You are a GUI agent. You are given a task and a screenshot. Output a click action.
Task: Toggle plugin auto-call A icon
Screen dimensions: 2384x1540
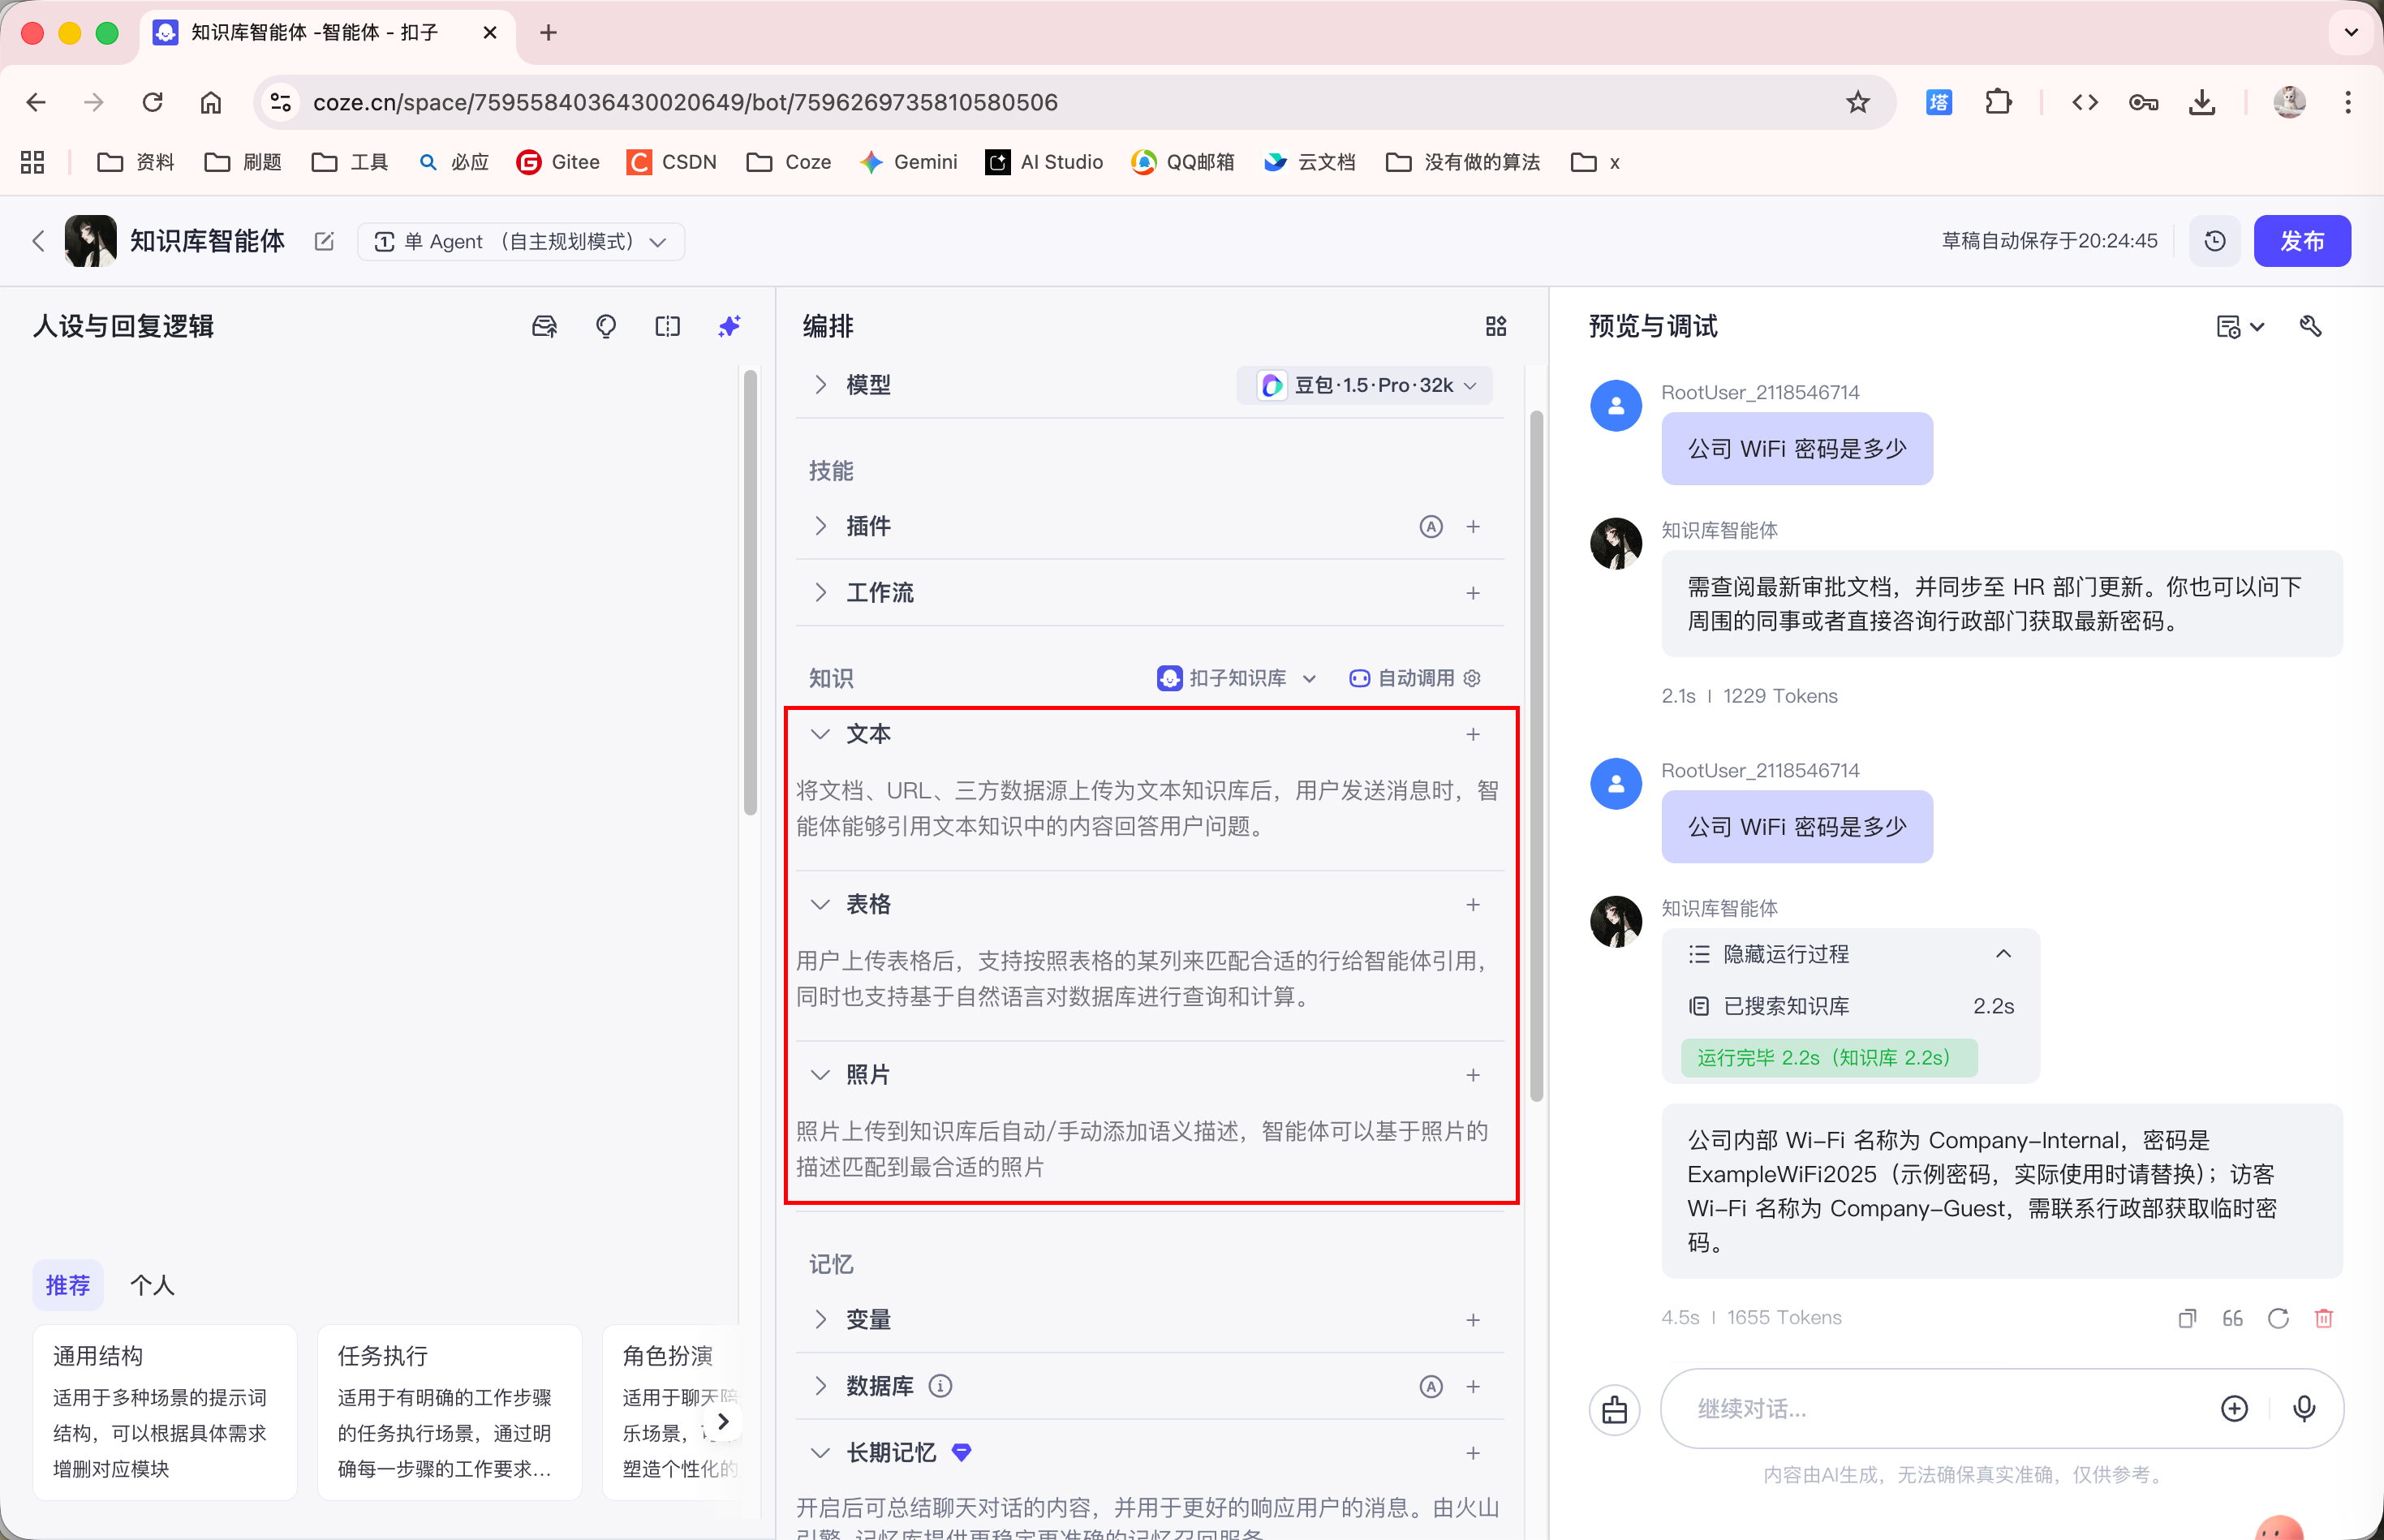[x=1431, y=527]
